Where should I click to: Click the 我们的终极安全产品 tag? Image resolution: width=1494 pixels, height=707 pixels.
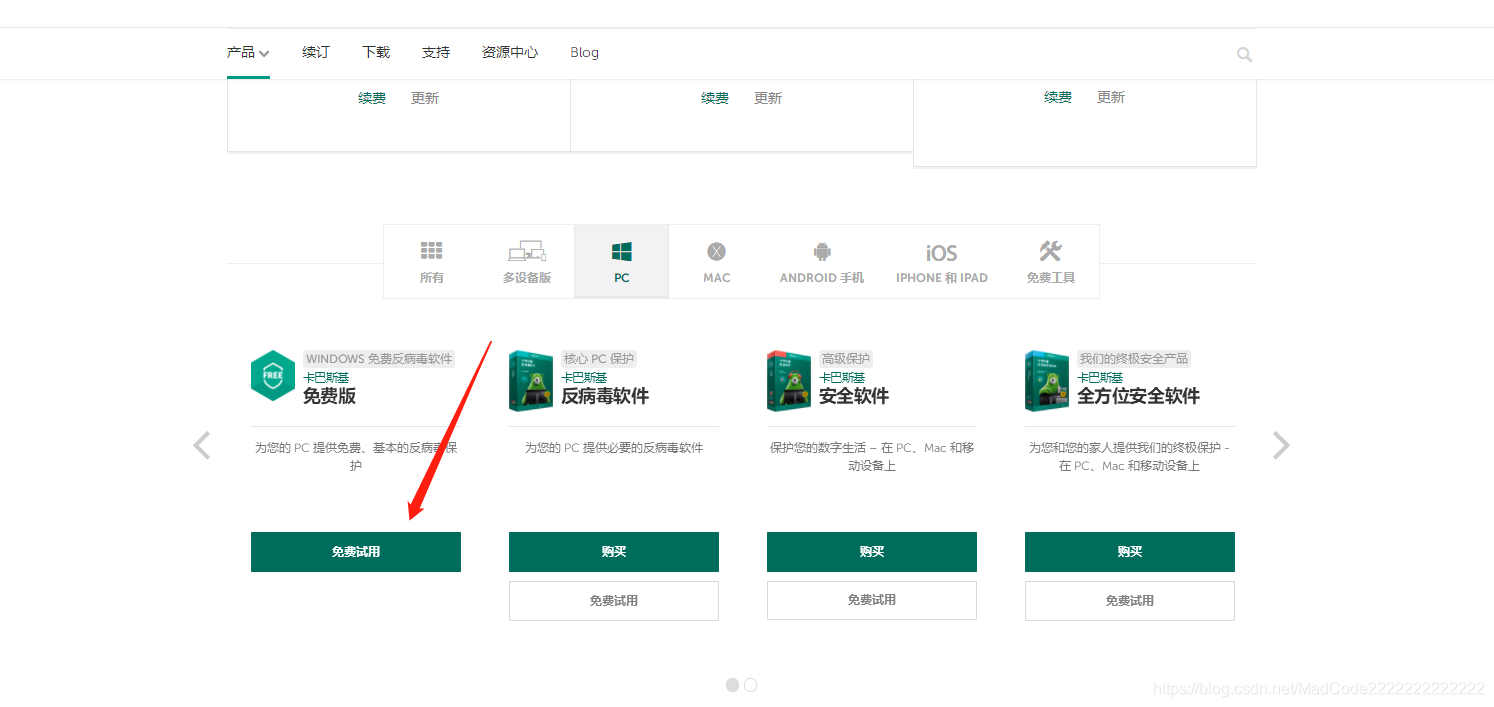[1134, 359]
